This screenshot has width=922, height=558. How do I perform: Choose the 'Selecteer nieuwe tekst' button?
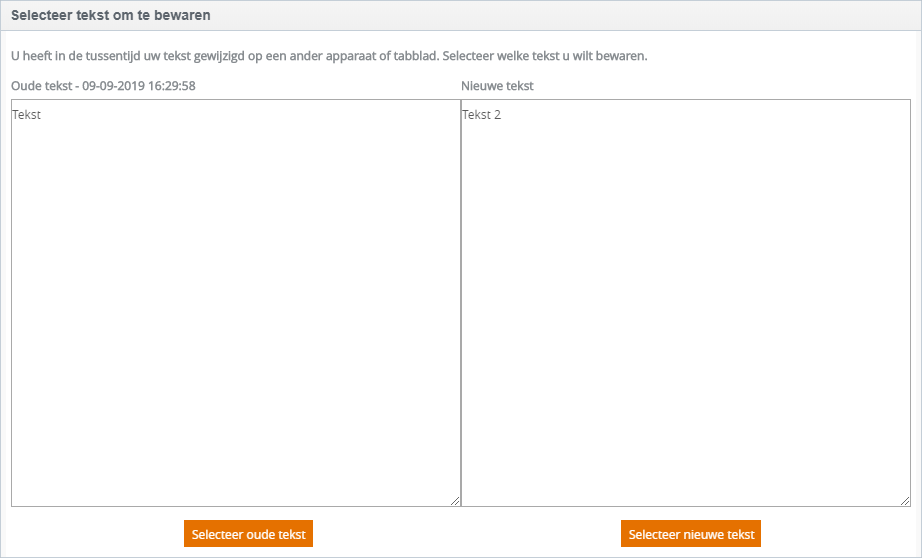[691, 534]
